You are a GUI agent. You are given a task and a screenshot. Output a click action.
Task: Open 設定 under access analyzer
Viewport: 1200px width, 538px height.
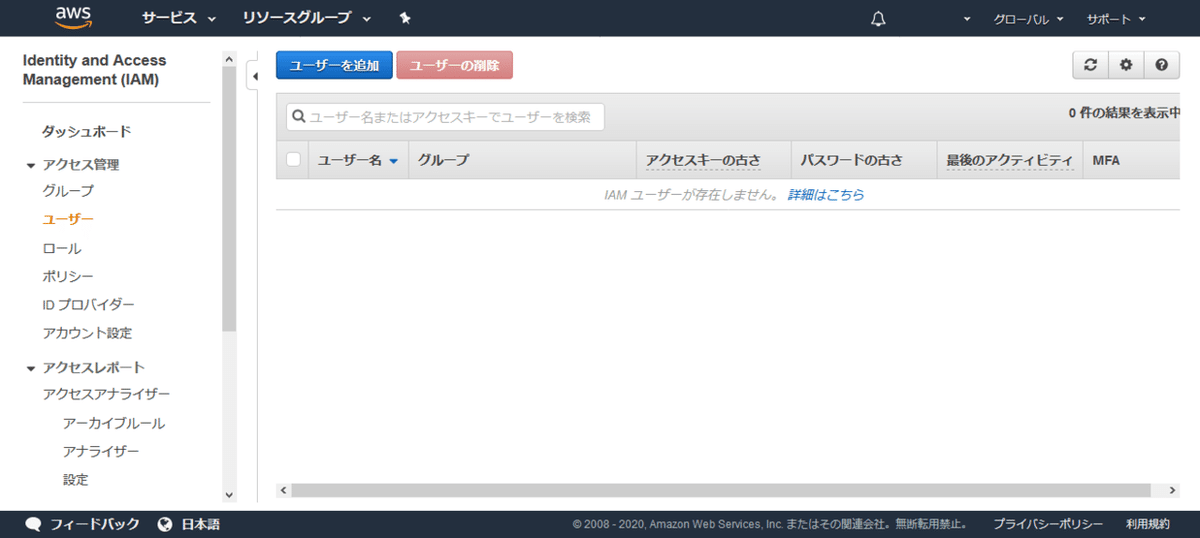[x=75, y=479]
